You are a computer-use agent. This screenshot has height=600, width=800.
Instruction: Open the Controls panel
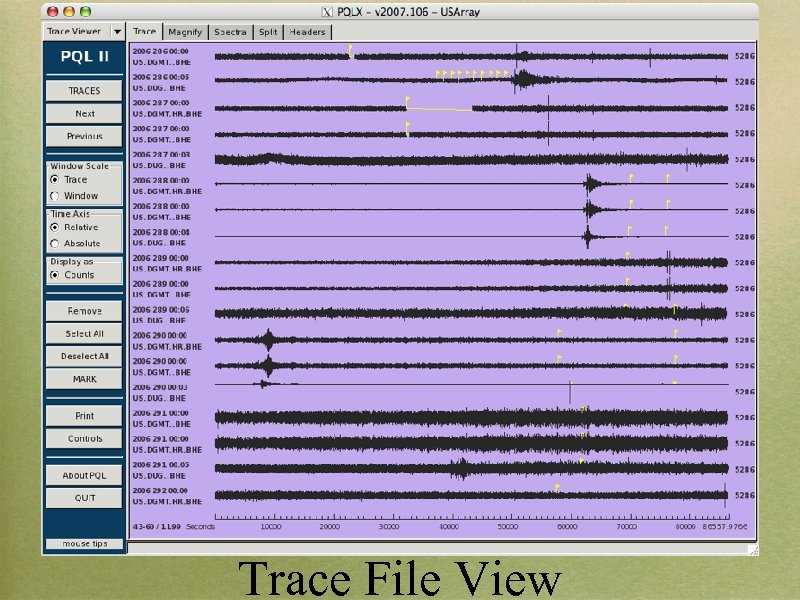tap(83, 438)
